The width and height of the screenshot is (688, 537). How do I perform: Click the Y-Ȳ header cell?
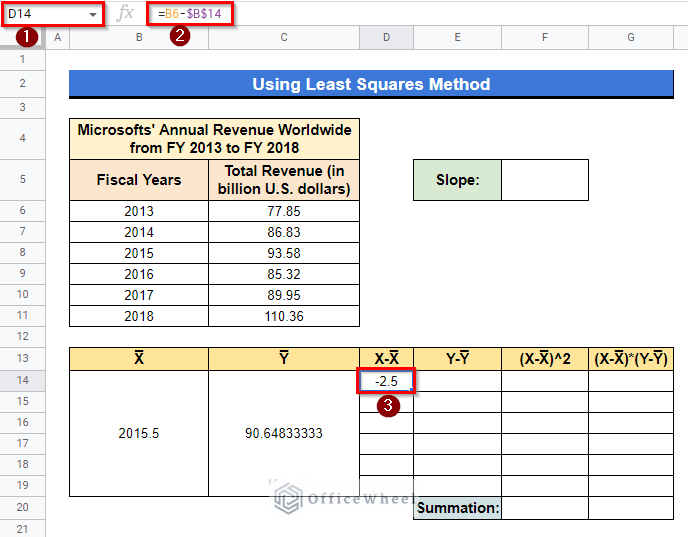pyautogui.click(x=457, y=359)
